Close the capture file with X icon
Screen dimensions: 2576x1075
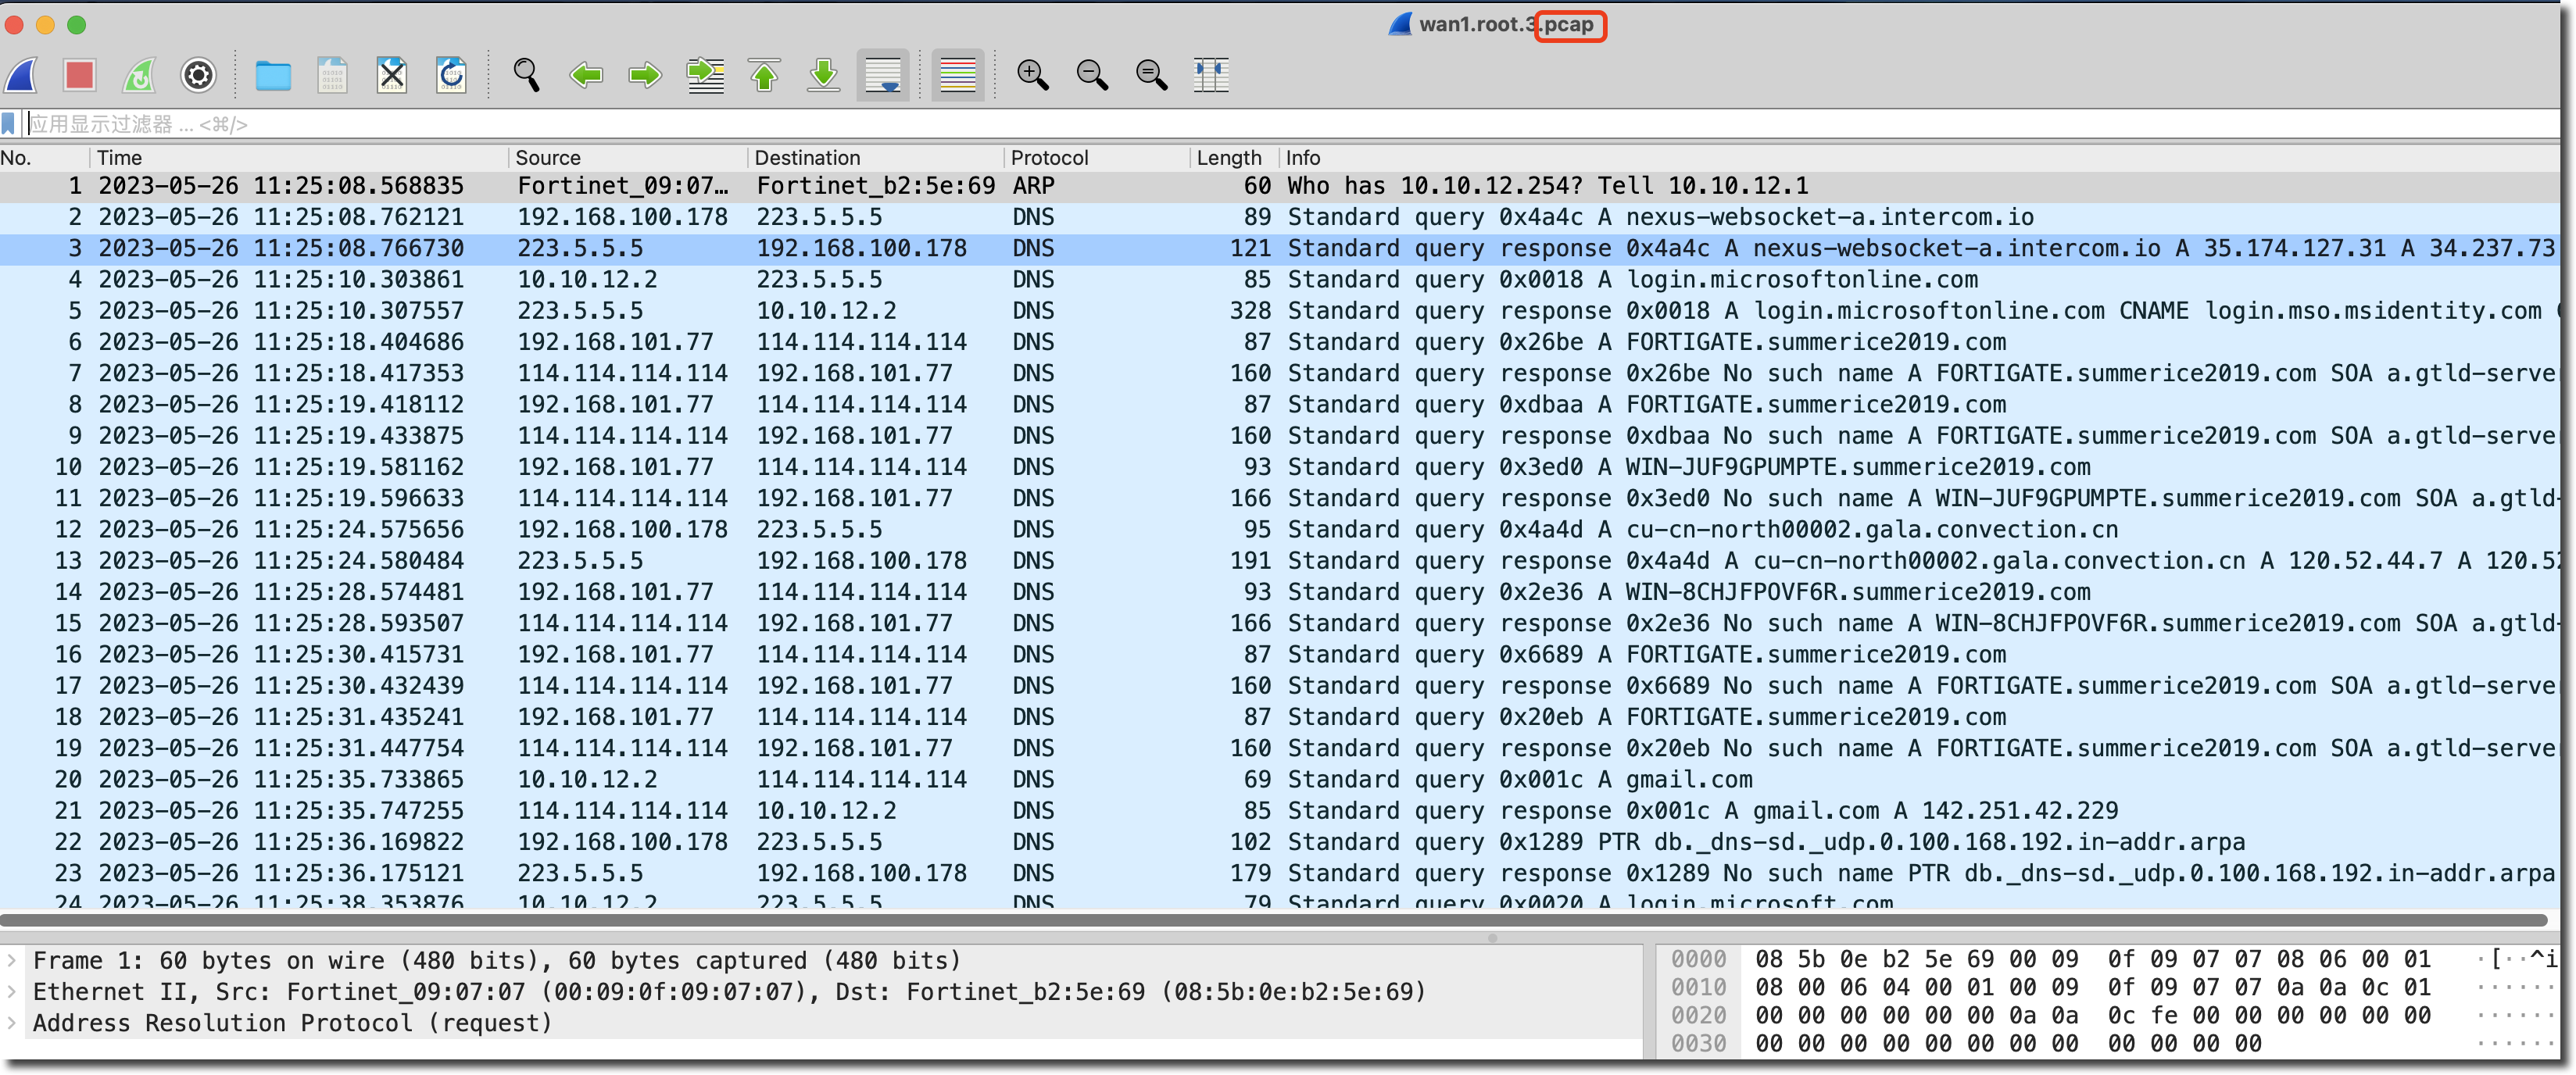click(392, 75)
